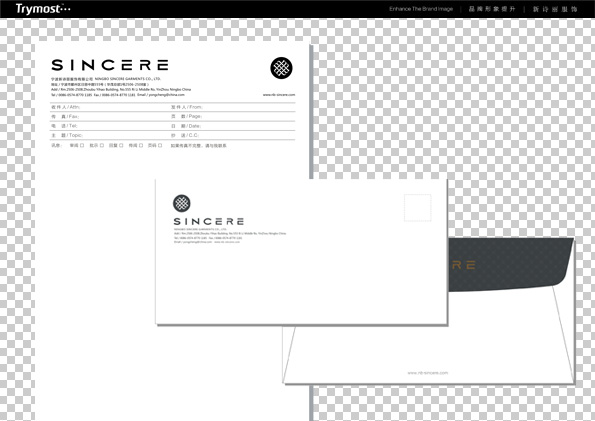This screenshot has height=421, width=595.
Task: Click the rightmost Chinese text in the header
Action: (x=555, y=9)
